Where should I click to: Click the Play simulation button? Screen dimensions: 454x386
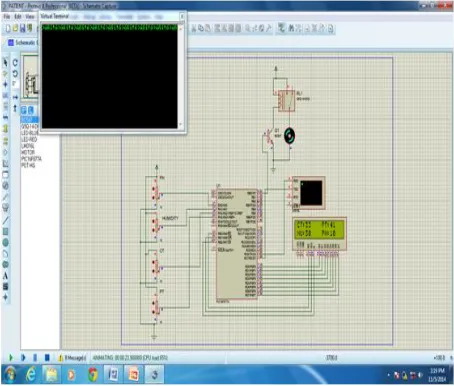coord(11,358)
